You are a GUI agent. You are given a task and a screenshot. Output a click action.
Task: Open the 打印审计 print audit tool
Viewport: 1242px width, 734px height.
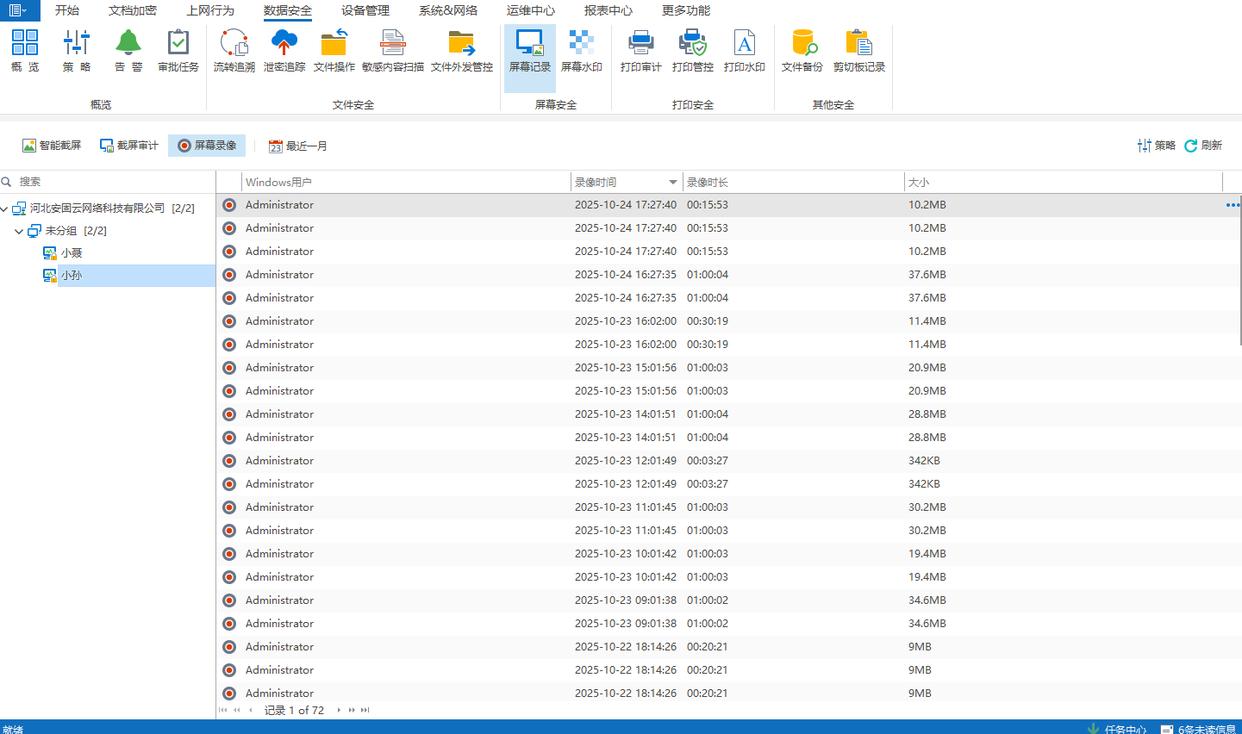coord(640,50)
